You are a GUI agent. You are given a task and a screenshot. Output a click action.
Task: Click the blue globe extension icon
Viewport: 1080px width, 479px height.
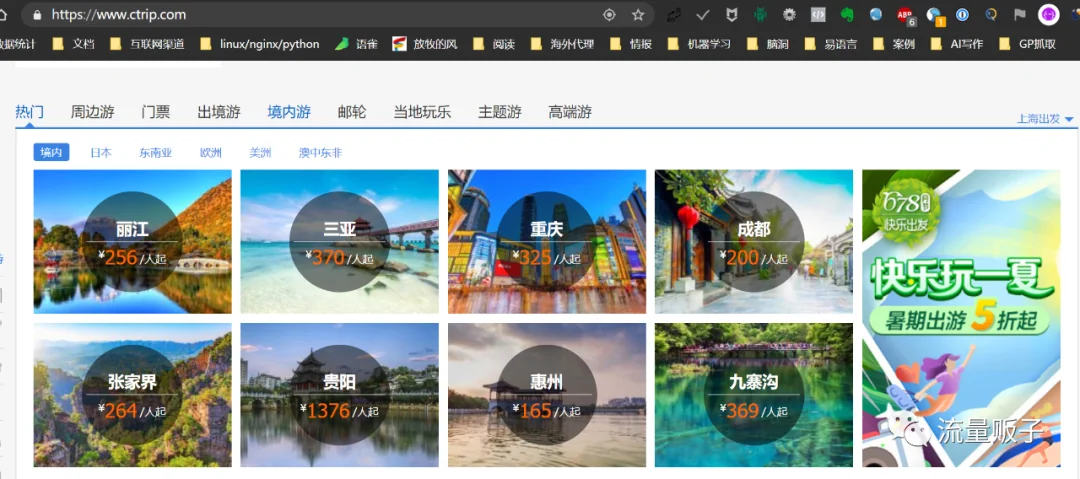875,14
